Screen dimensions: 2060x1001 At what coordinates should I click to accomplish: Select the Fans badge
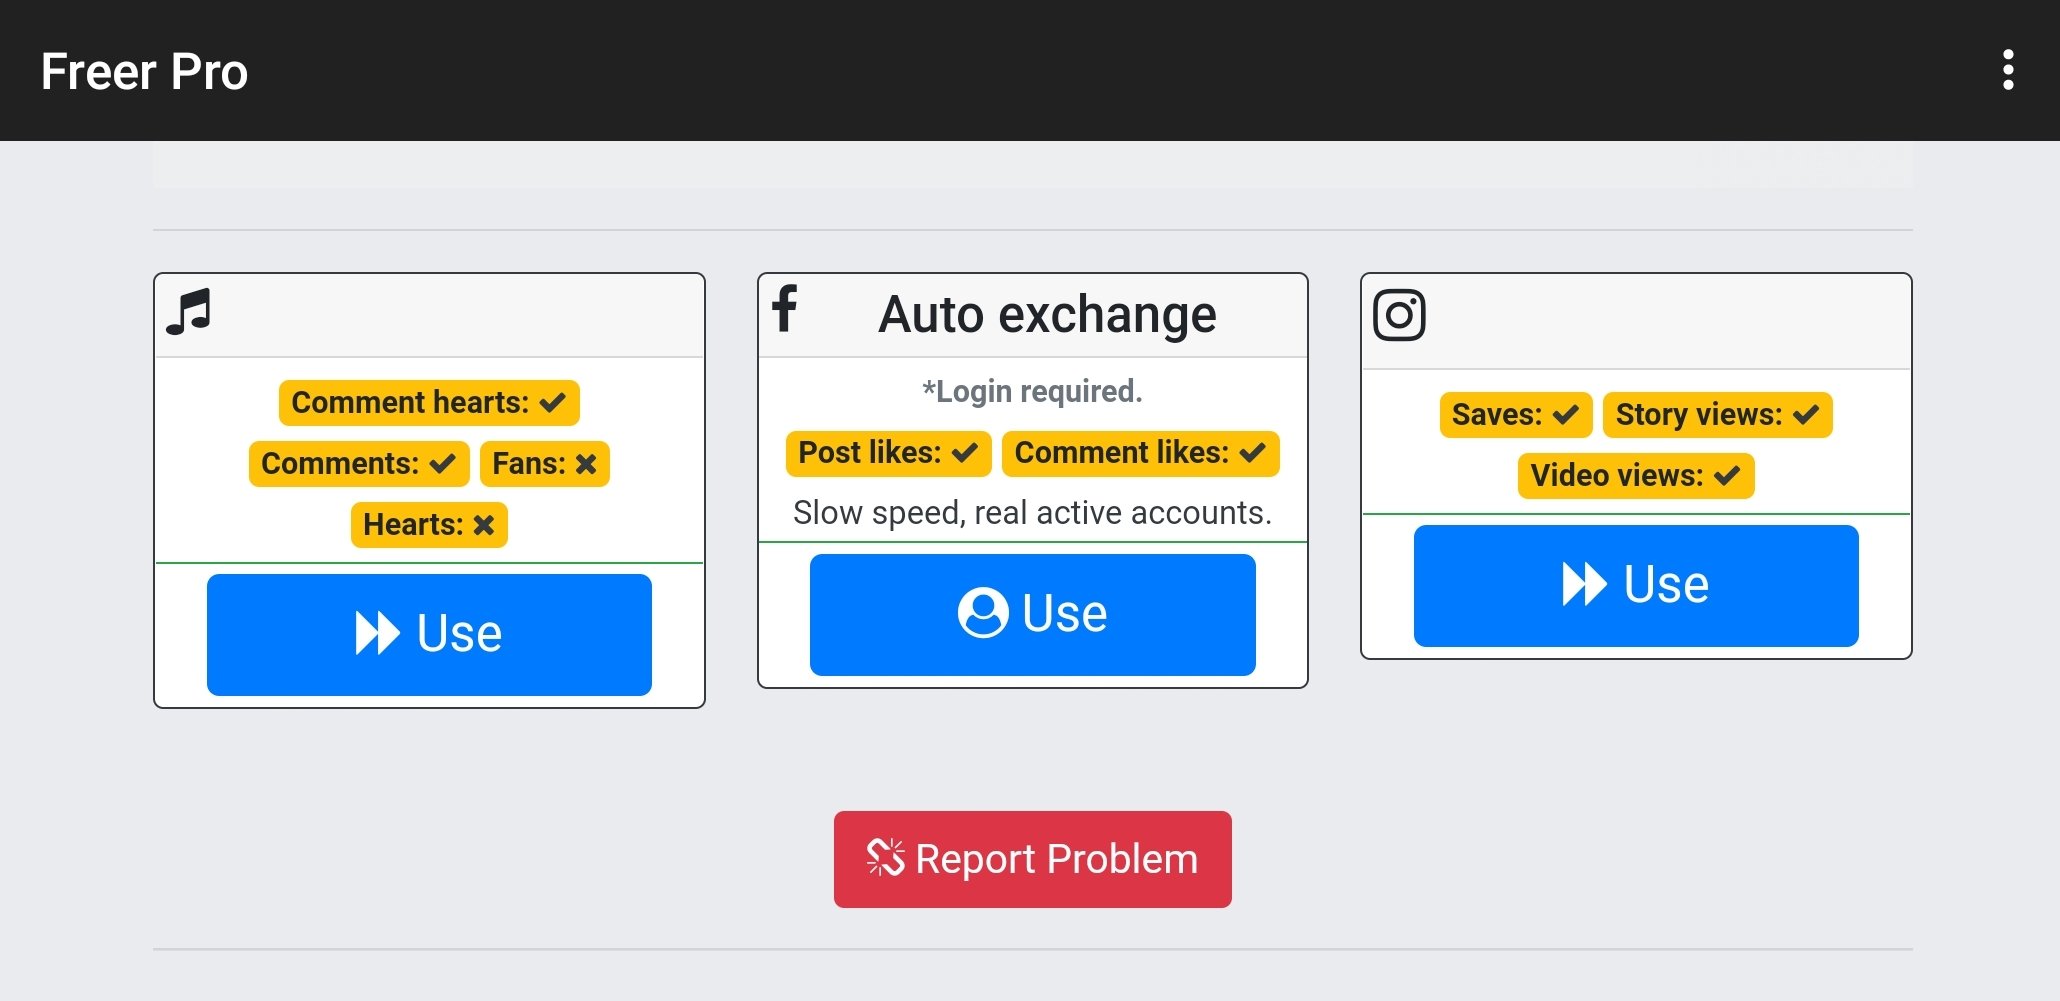click(x=545, y=464)
